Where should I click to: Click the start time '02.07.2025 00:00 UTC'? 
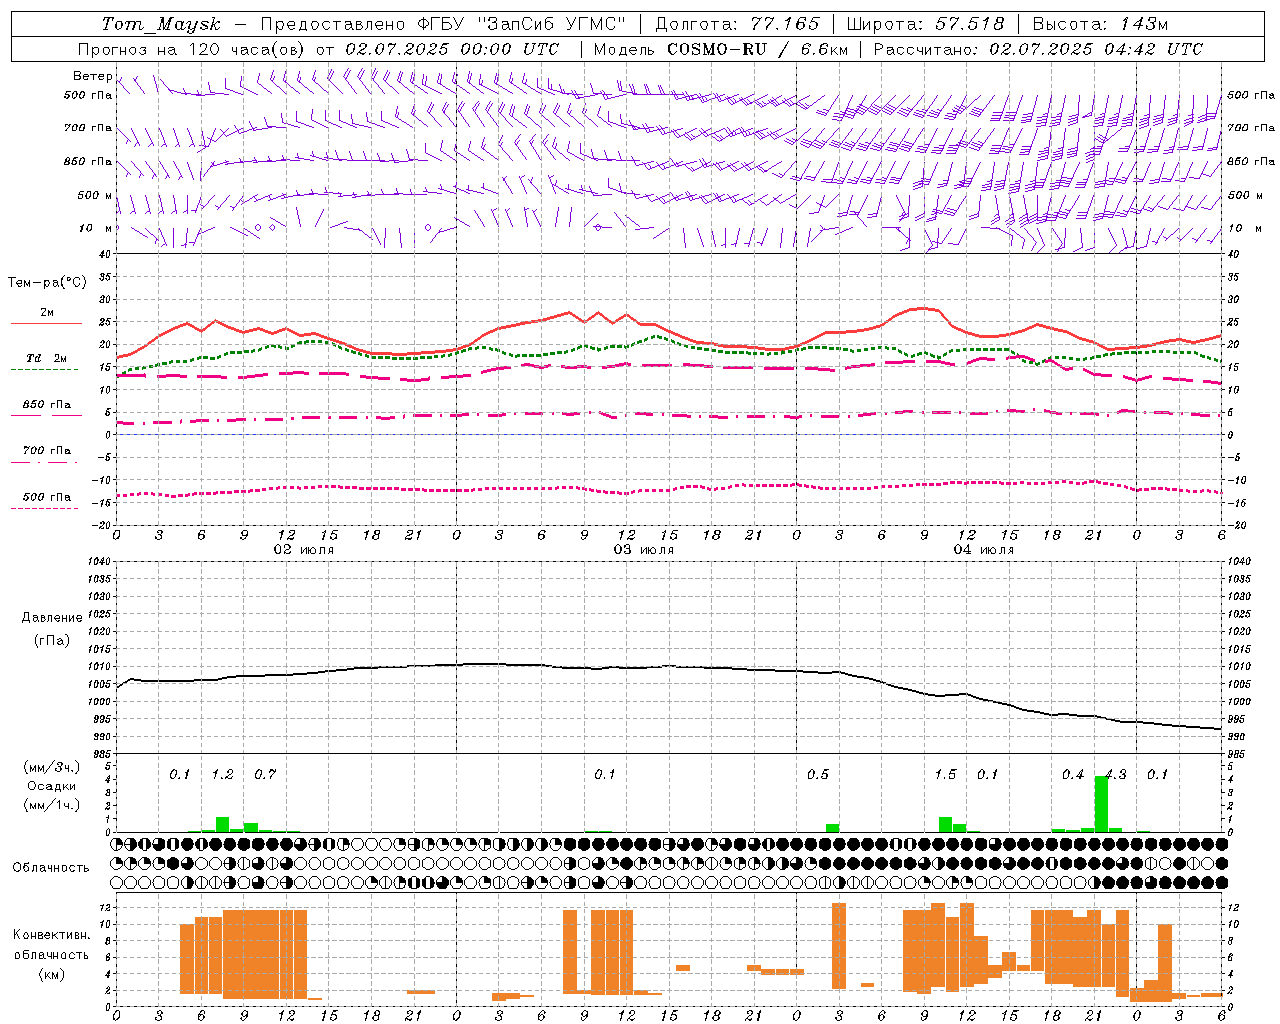tap(452, 49)
